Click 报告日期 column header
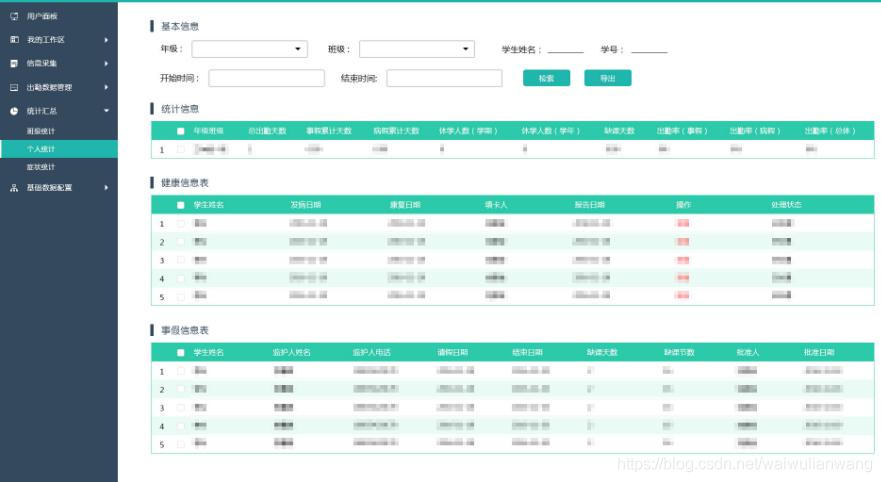The image size is (881, 482). 590,206
